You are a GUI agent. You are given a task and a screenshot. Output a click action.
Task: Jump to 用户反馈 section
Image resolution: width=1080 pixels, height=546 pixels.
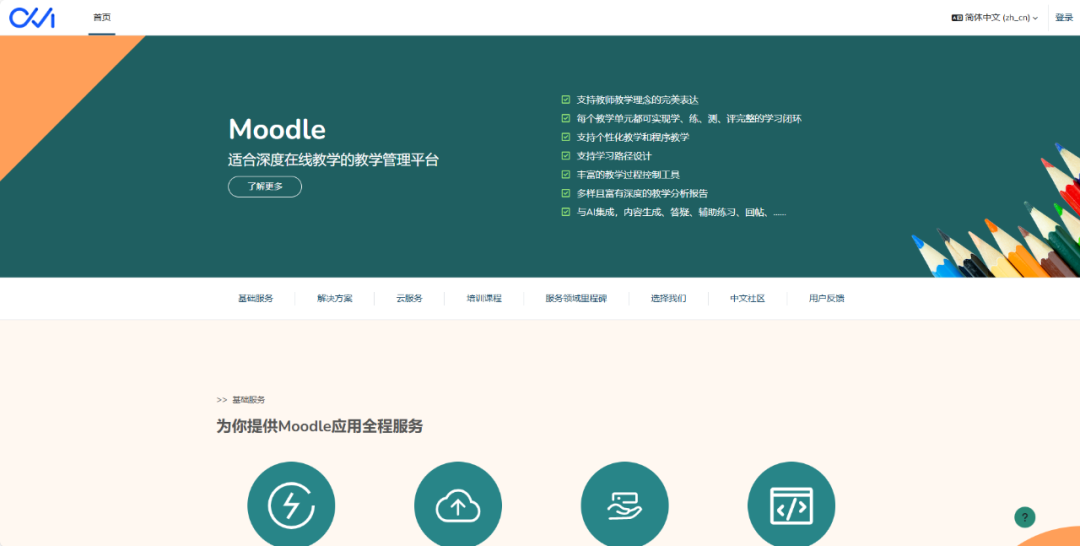pyautogui.click(x=827, y=298)
